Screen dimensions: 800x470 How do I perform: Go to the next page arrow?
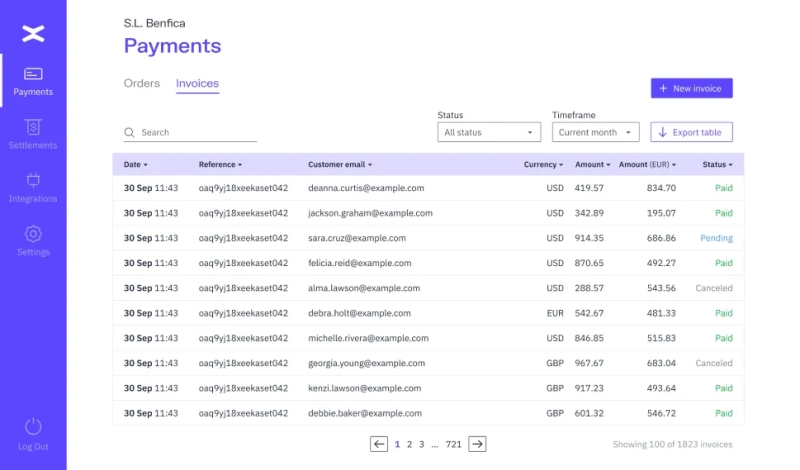(x=478, y=444)
